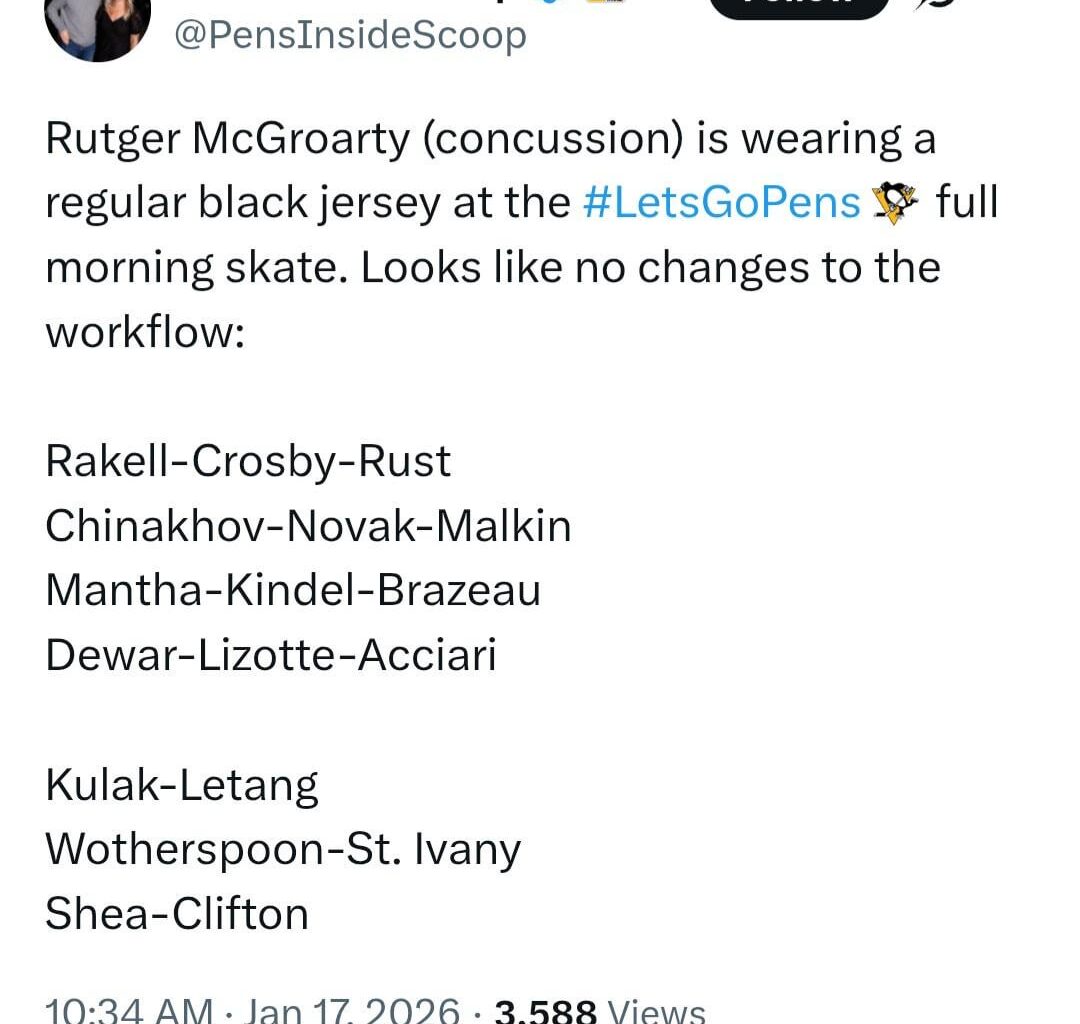Click the Kulak-Letang defensive pairing line
1080x1024 pixels.
point(182,784)
